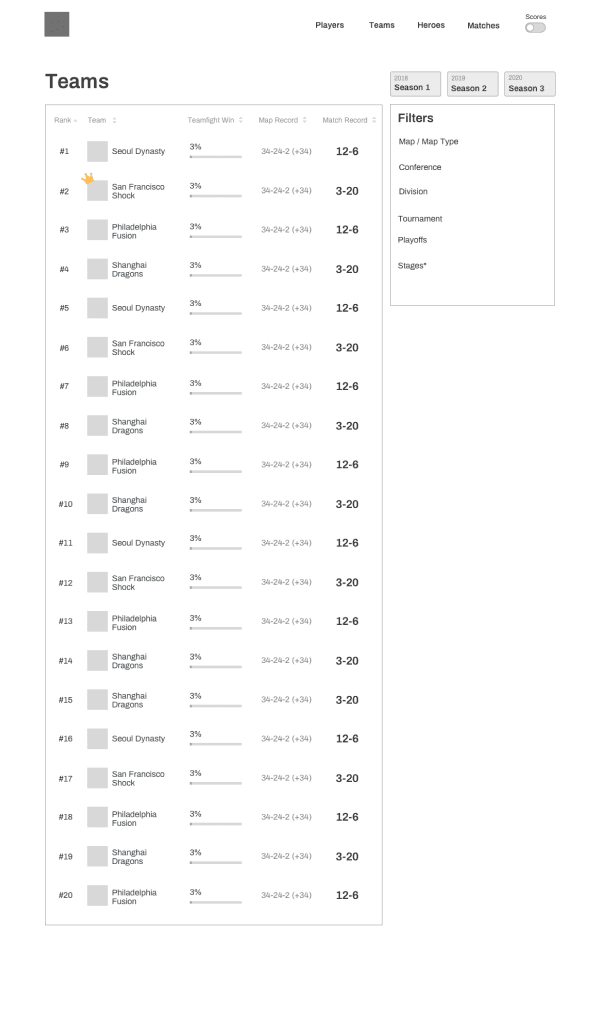Click the crown icon on rank #2
This screenshot has height=1018, width=600.
point(88,179)
